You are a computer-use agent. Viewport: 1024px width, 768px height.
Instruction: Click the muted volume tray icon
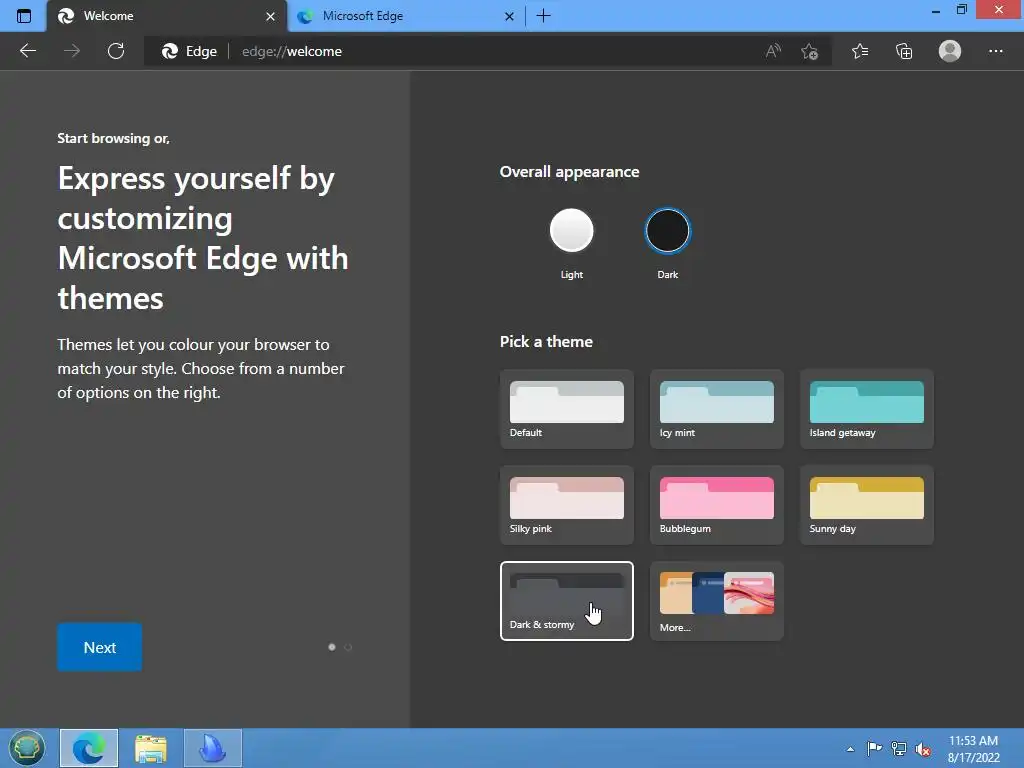coord(923,750)
